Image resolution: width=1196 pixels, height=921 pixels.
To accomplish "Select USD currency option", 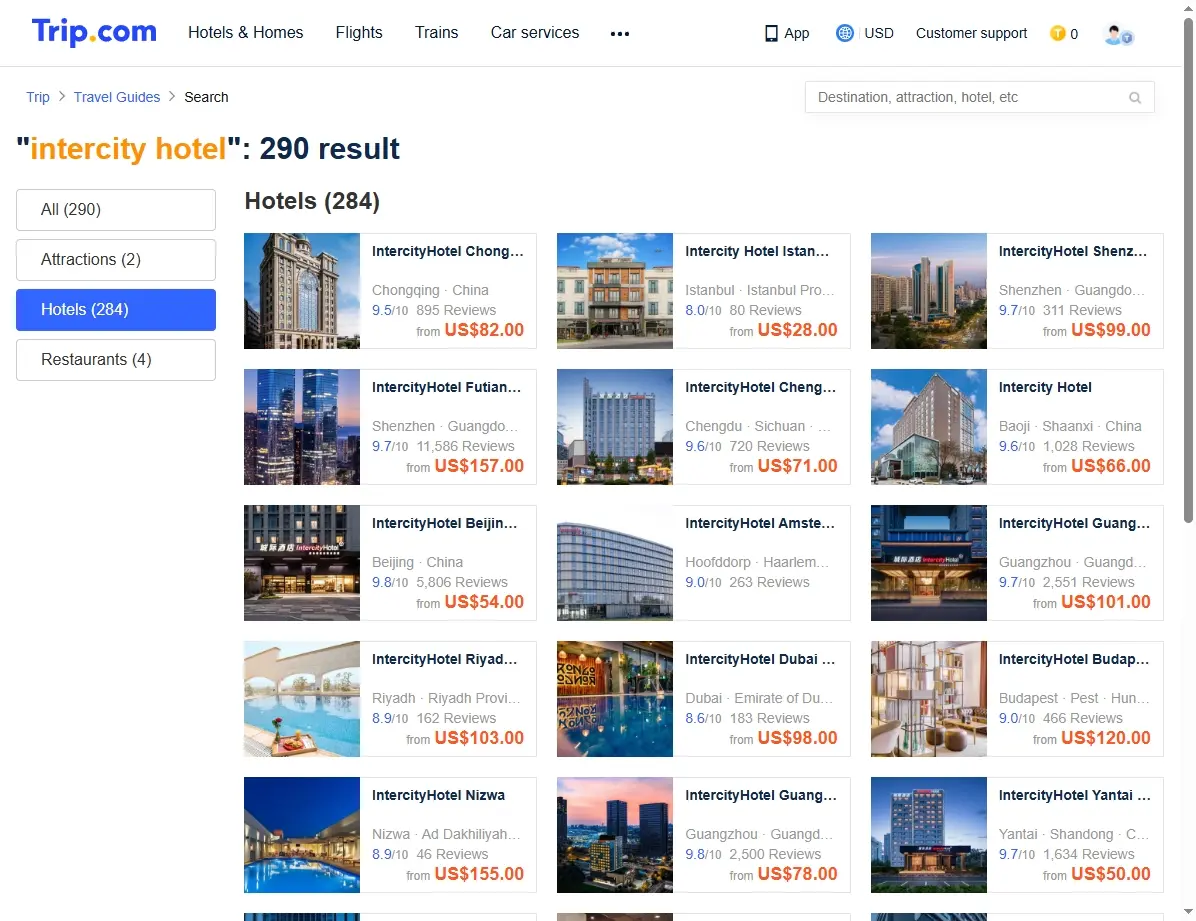I will tap(879, 34).
